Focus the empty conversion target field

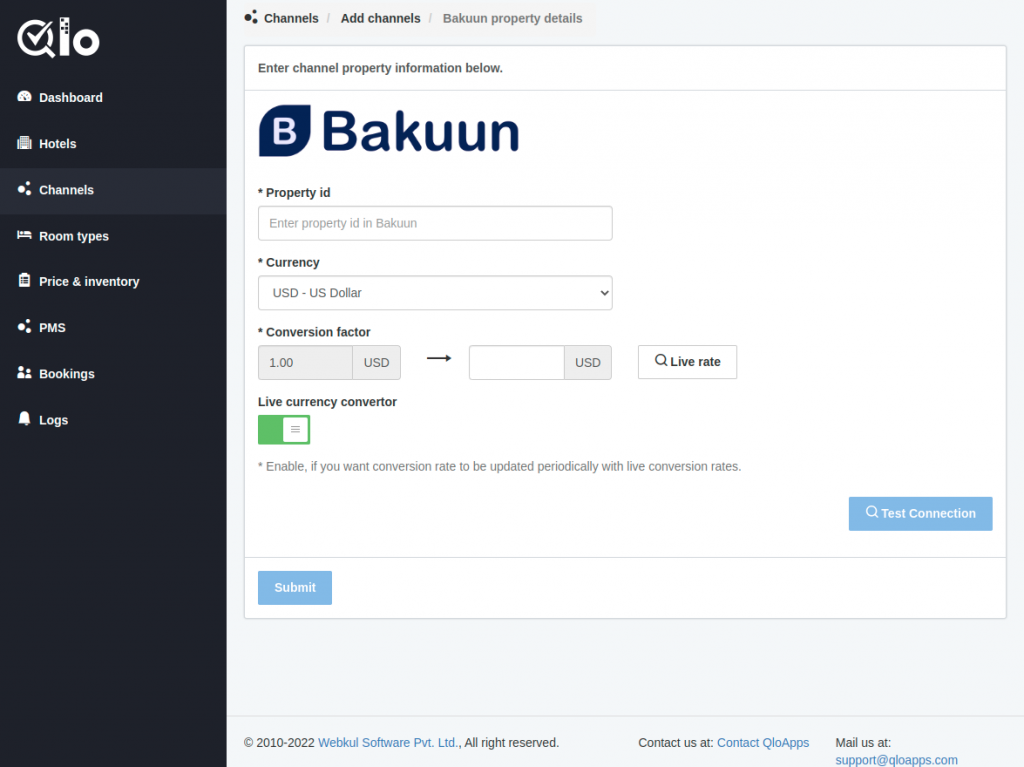[517, 363]
